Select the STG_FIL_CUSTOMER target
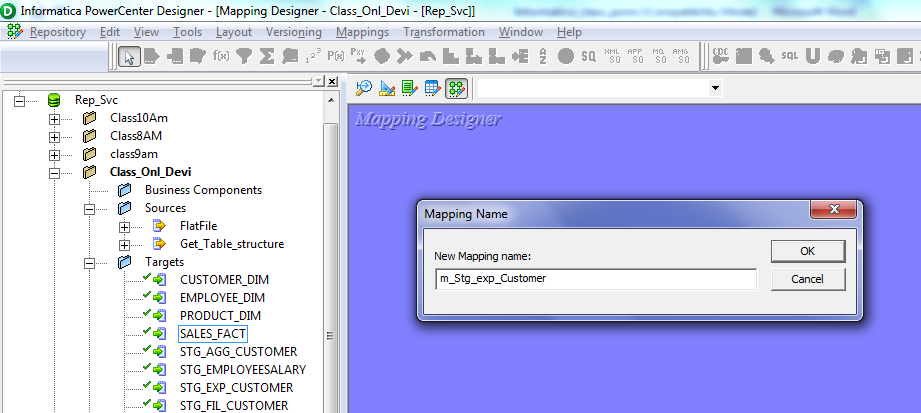921x413 pixels. click(x=234, y=406)
